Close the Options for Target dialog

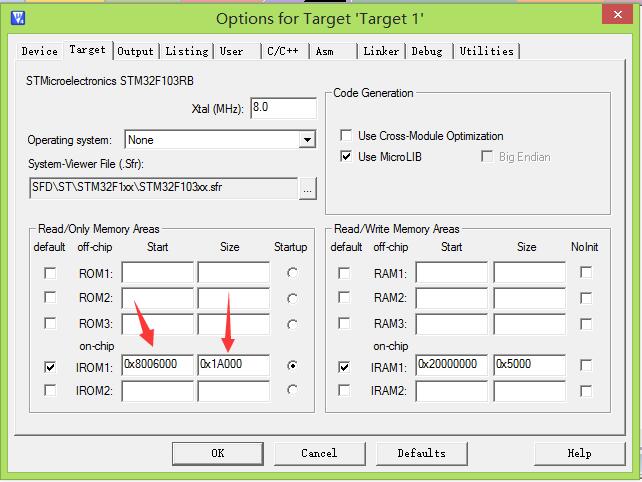click(x=617, y=14)
